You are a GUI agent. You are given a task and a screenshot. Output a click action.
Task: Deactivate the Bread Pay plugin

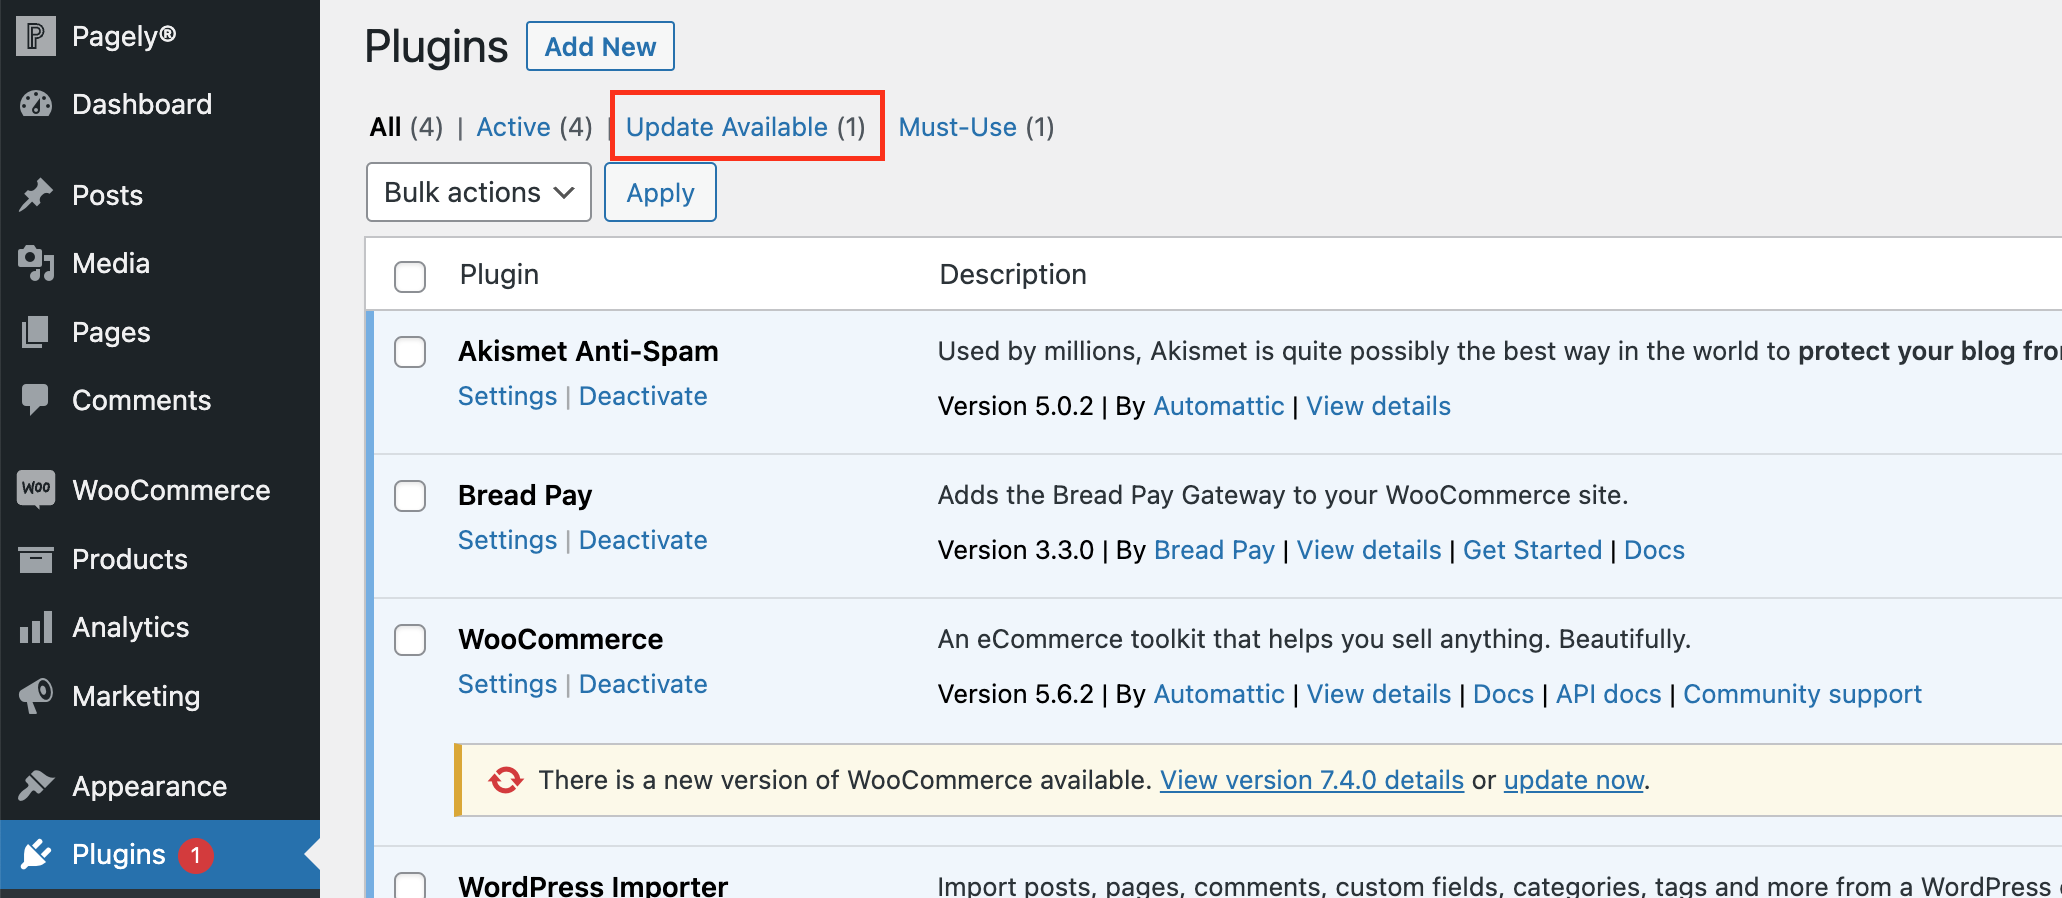click(643, 540)
